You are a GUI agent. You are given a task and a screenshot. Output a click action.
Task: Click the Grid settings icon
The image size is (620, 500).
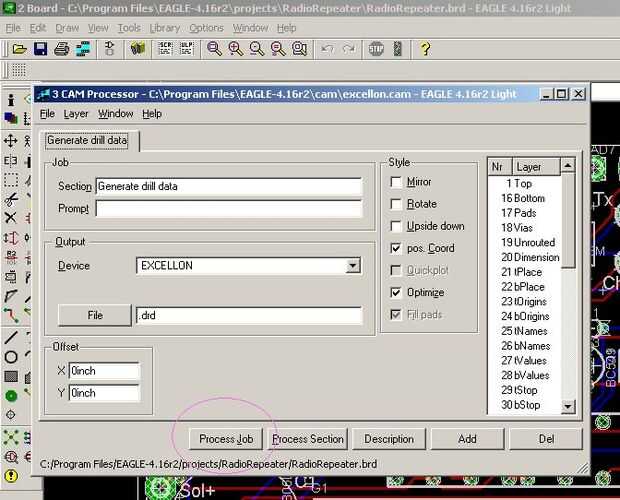click(19, 70)
